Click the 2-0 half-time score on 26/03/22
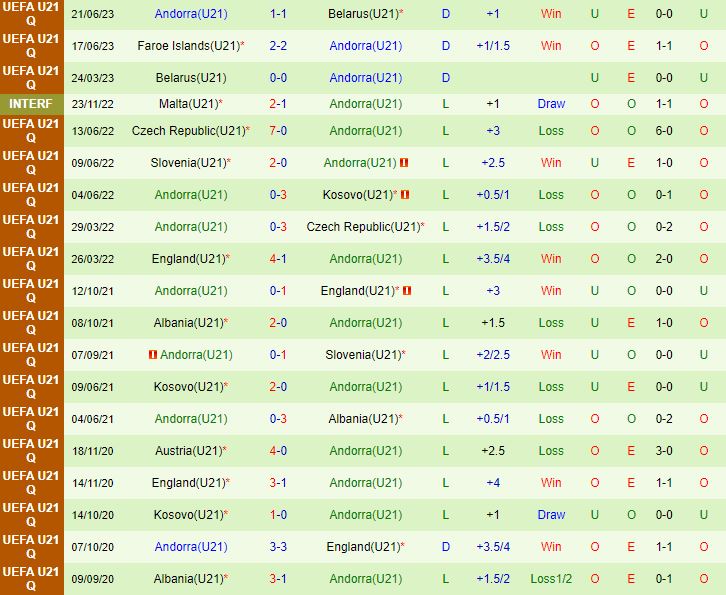 [664, 259]
